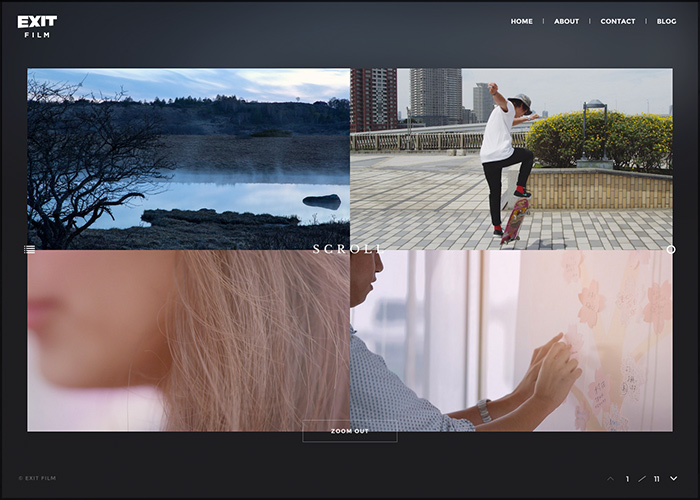Open the CONTACT page

[617, 21]
